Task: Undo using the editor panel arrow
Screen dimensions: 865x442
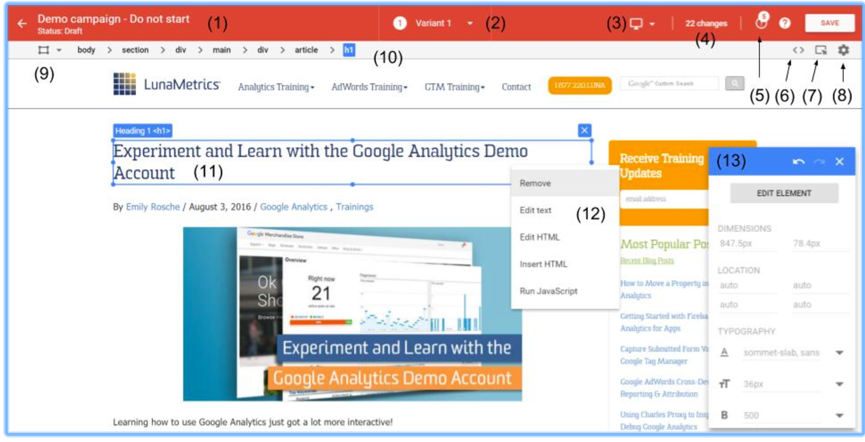Action: pos(798,162)
